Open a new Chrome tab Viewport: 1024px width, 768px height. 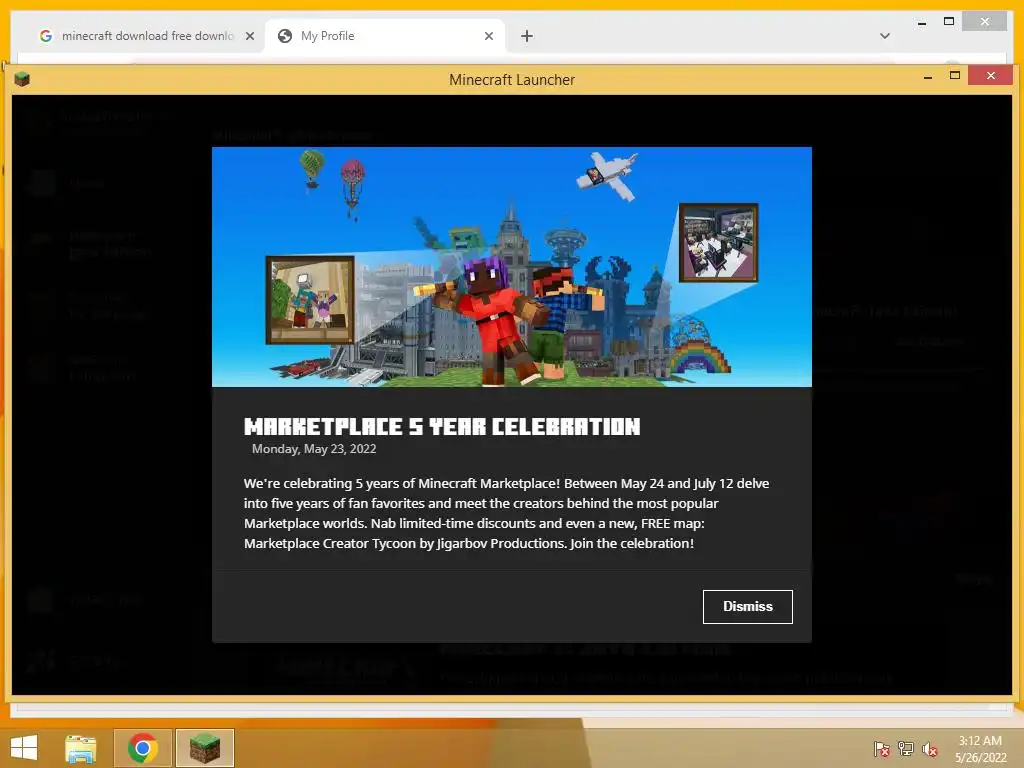(x=527, y=37)
